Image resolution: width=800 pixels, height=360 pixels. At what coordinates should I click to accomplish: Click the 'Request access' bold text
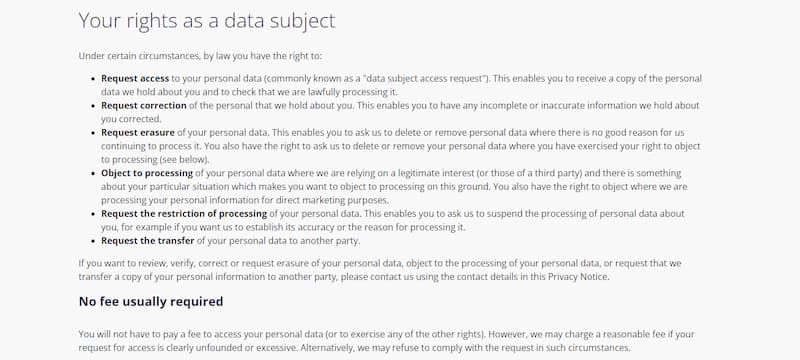(x=135, y=79)
